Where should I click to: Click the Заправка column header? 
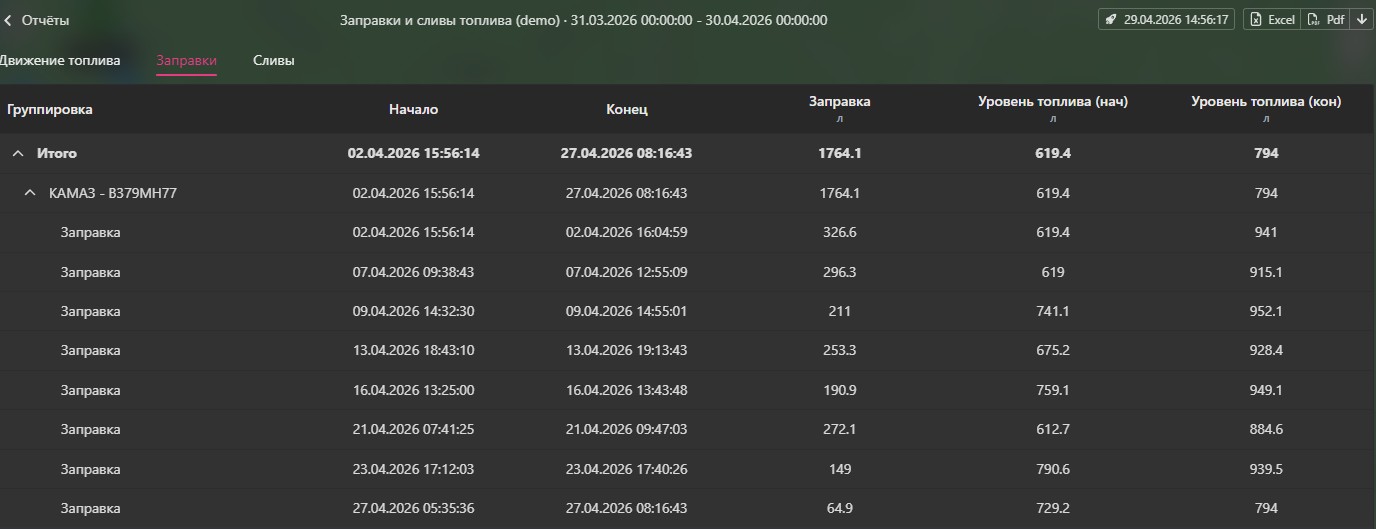tap(839, 102)
